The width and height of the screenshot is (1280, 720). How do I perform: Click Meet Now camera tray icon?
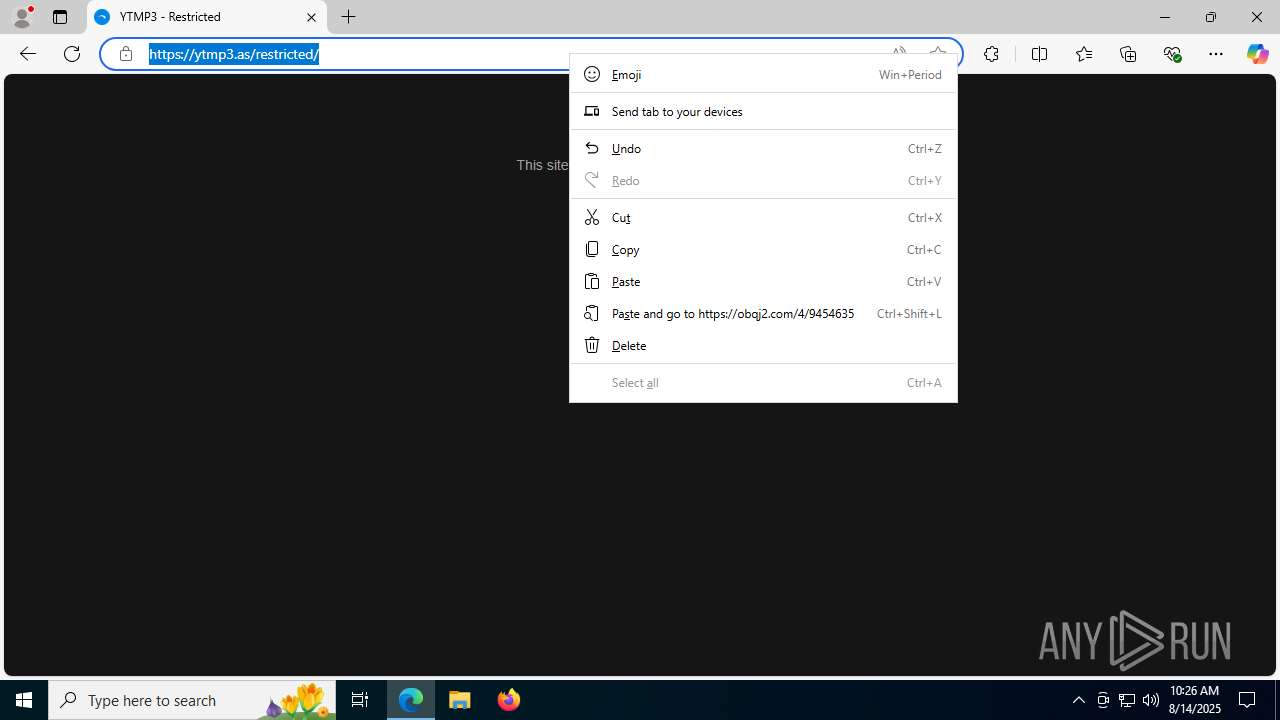click(x=1103, y=700)
